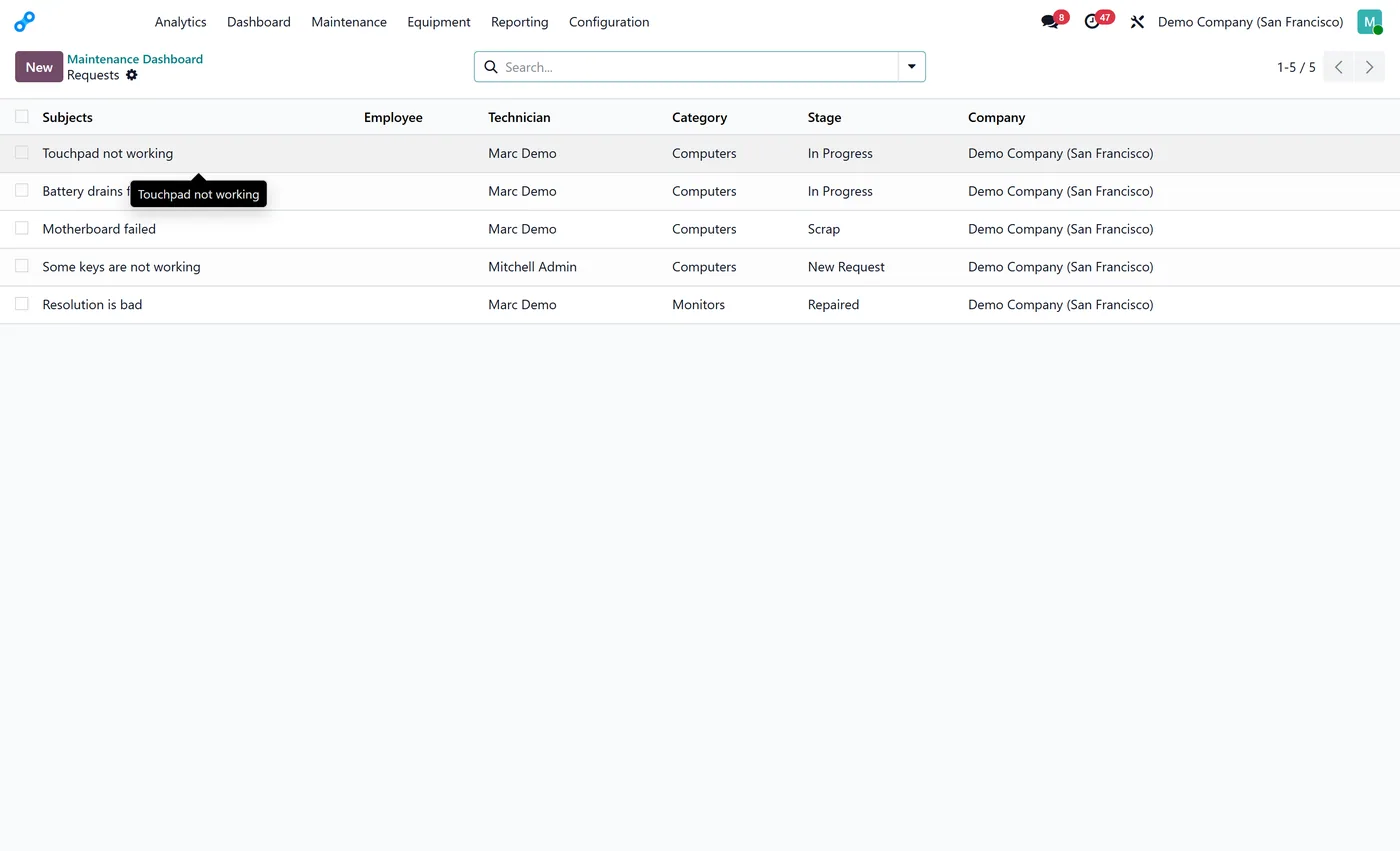The image size is (1400, 851).
Task: Click Marc Demo in Motherboard failed row
Action: tap(522, 229)
